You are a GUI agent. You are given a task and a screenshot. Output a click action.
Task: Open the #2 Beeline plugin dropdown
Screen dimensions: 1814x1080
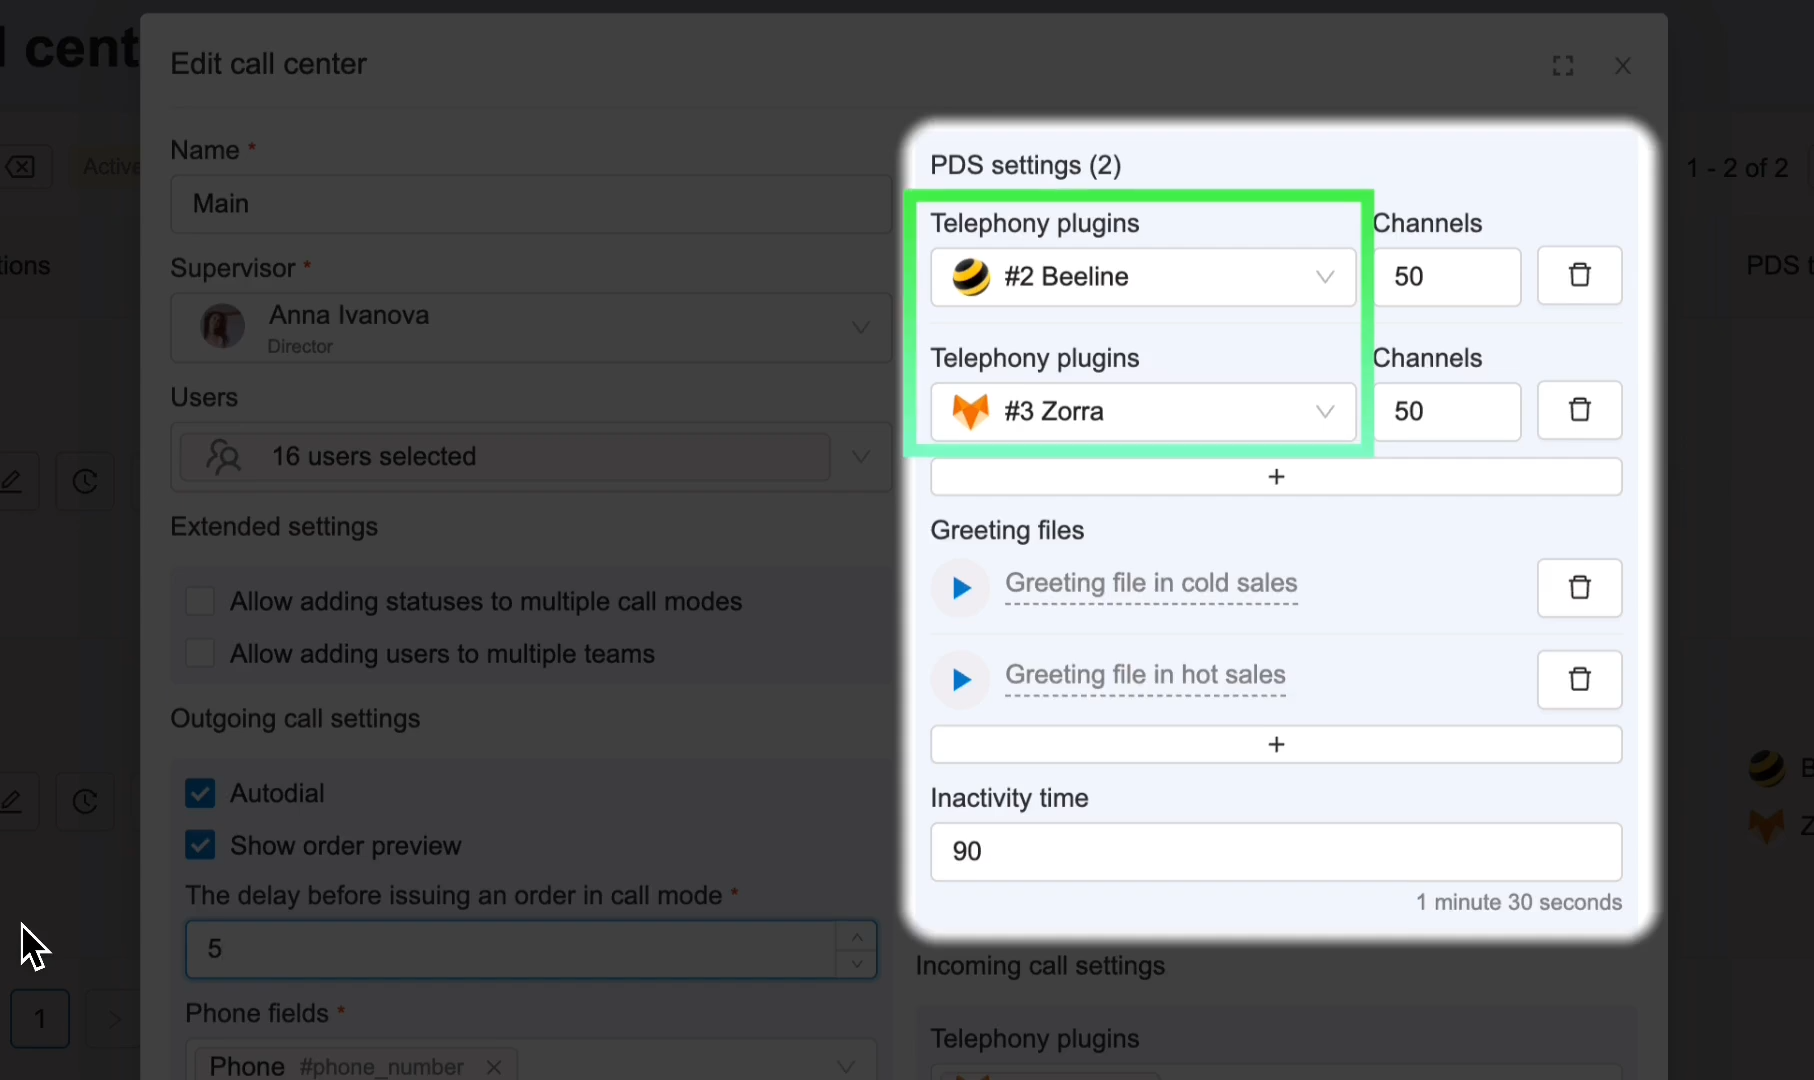1143,277
